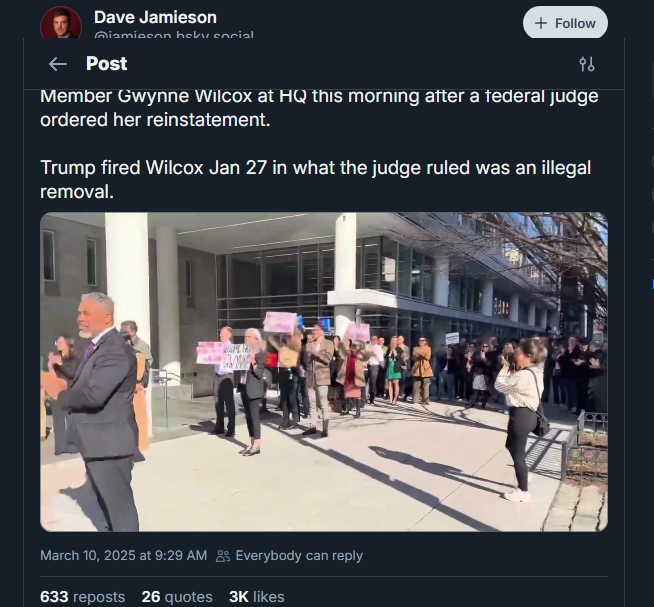Open thread preferences sliders icon

[587, 64]
